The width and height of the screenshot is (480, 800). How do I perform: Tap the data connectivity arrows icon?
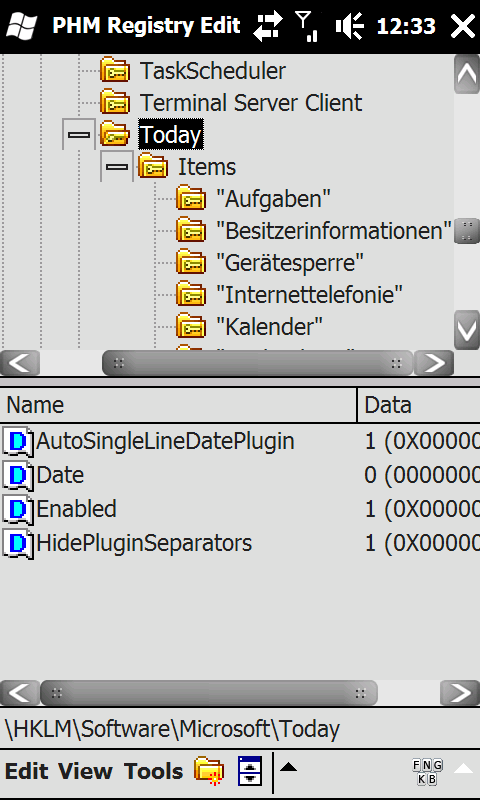pyautogui.click(x=271, y=26)
